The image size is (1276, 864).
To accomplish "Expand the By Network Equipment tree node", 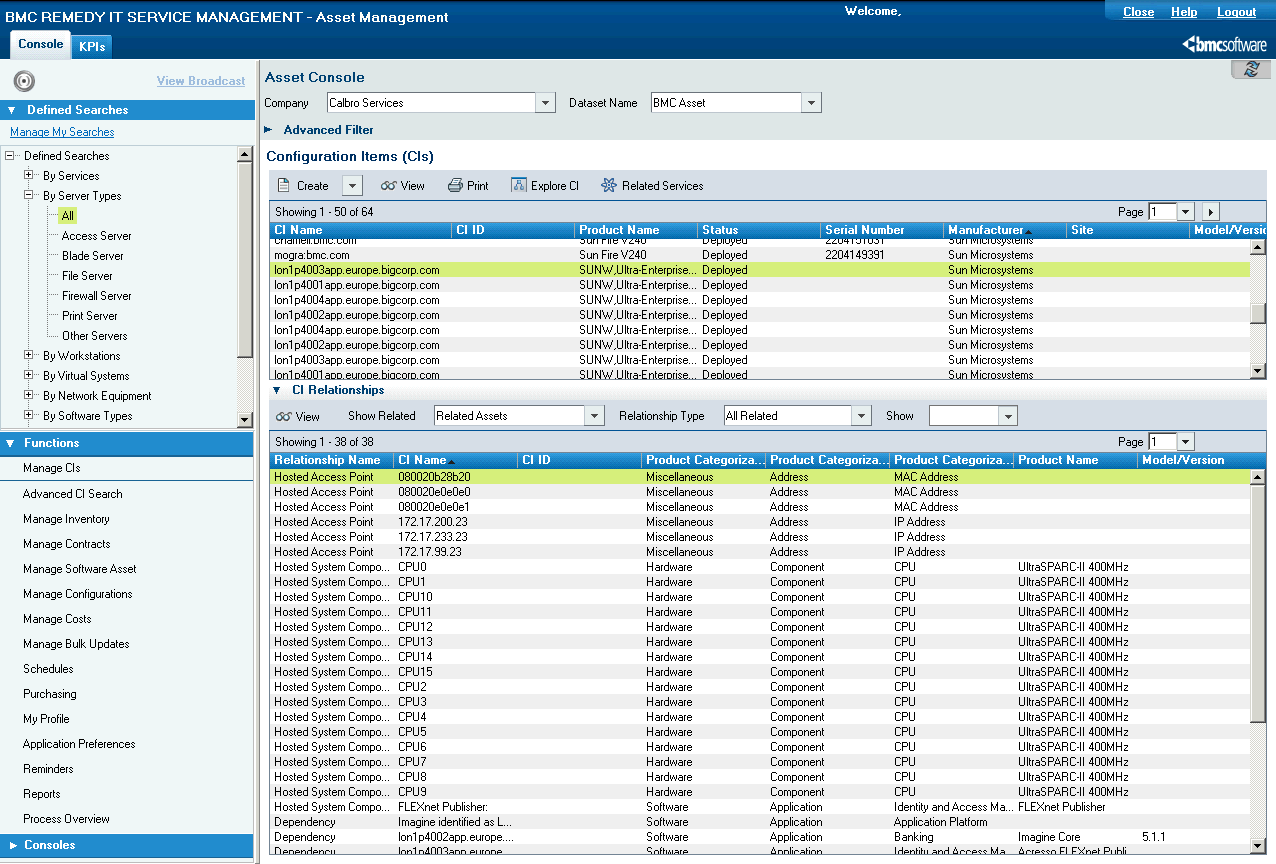I will click(x=30, y=396).
